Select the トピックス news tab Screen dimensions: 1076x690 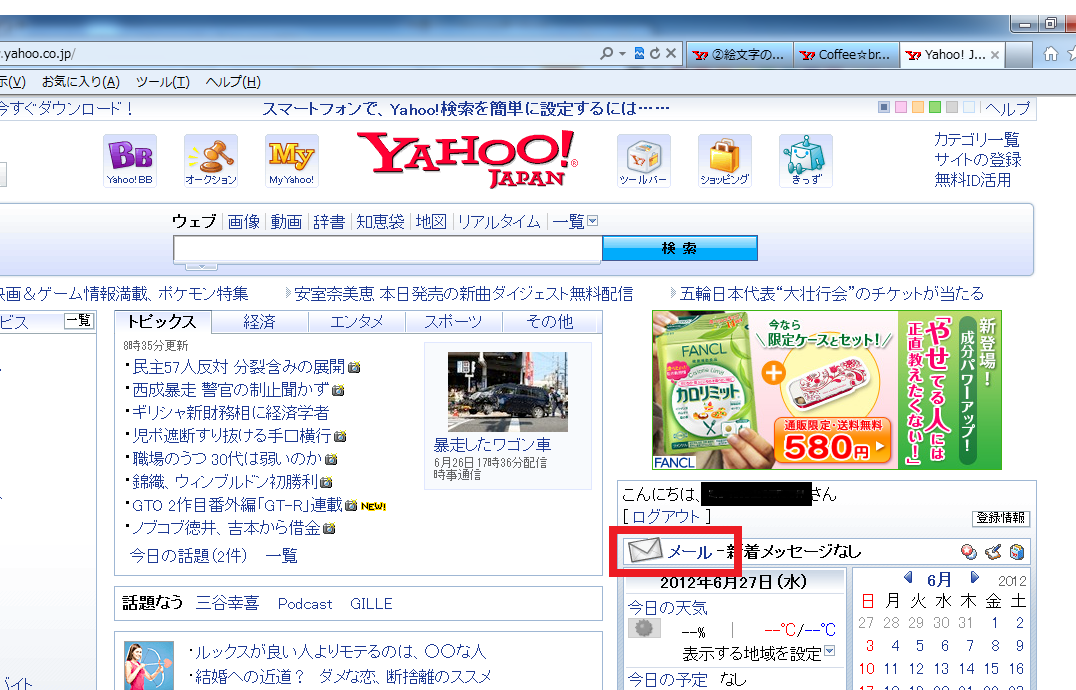coord(162,322)
